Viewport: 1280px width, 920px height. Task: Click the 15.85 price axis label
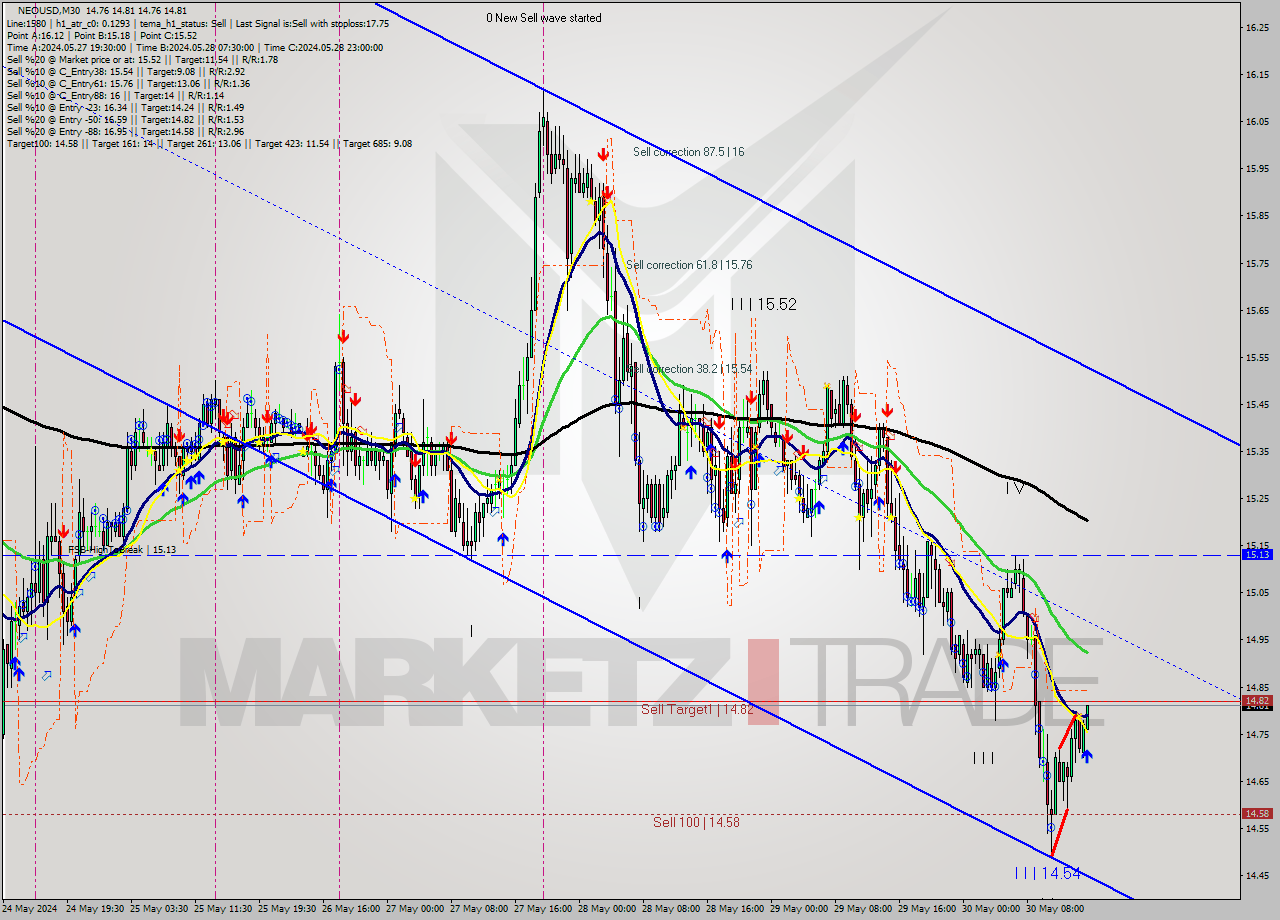[1256, 215]
